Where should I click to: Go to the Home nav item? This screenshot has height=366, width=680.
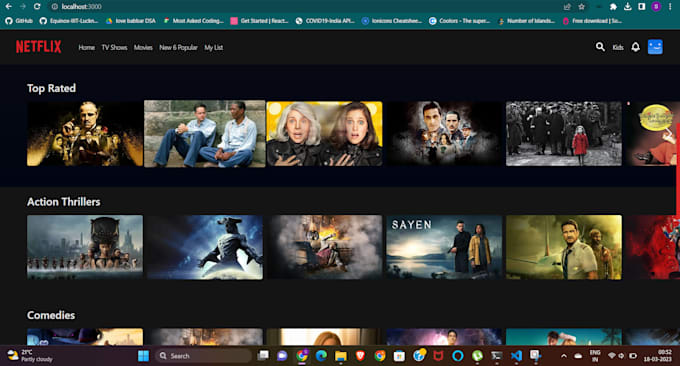[x=86, y=47]
